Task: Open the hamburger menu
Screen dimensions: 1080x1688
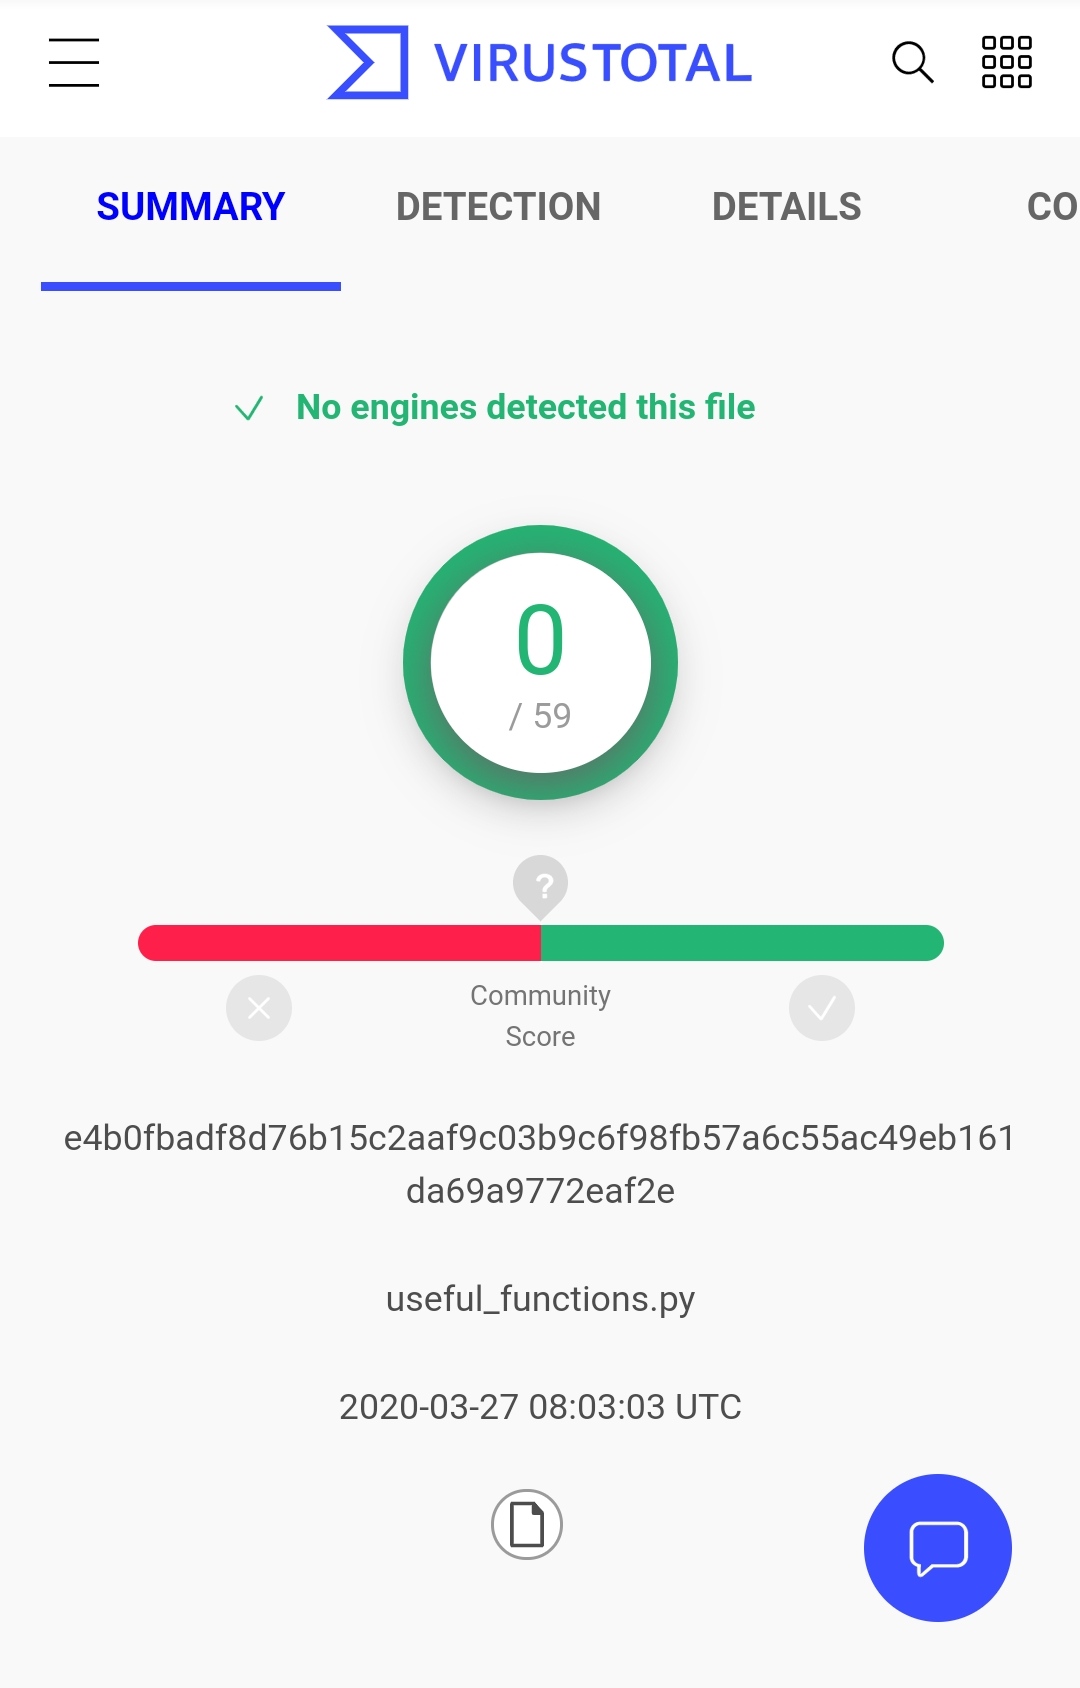Action: click(x=74, y=63)
